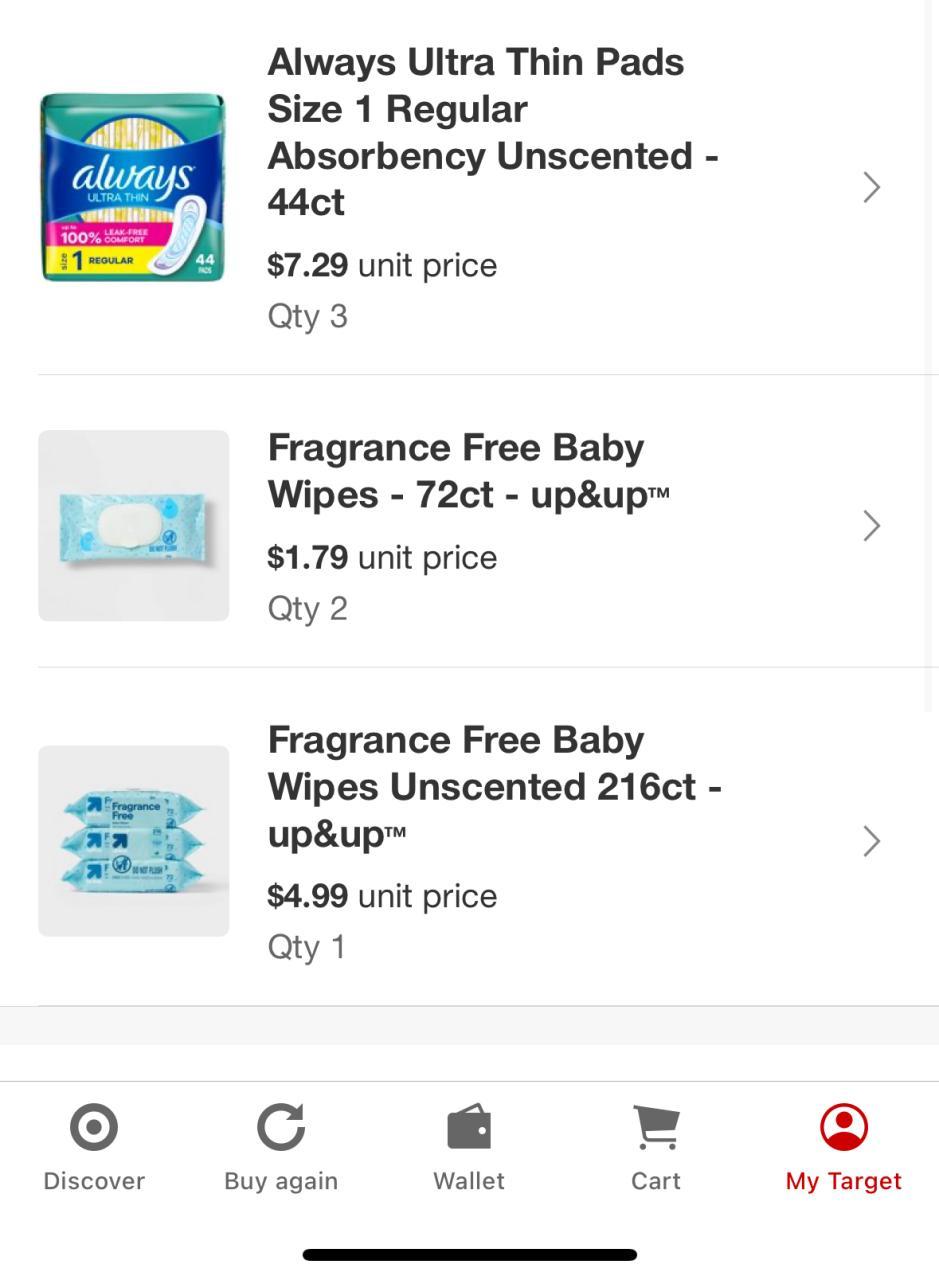Select the Cart tab label
The image size is (939, 1280).
[x=656, y=1181]
